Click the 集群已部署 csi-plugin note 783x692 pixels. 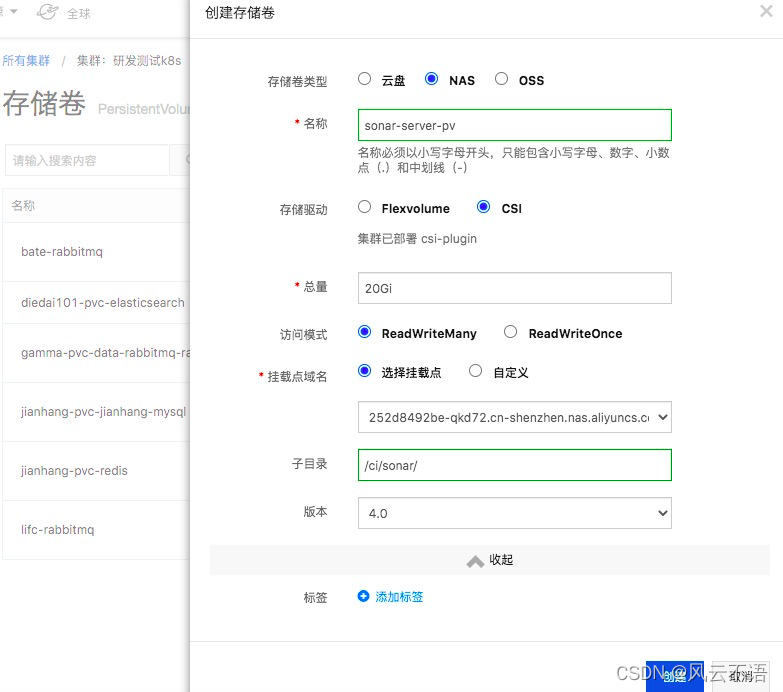[417, 239]
